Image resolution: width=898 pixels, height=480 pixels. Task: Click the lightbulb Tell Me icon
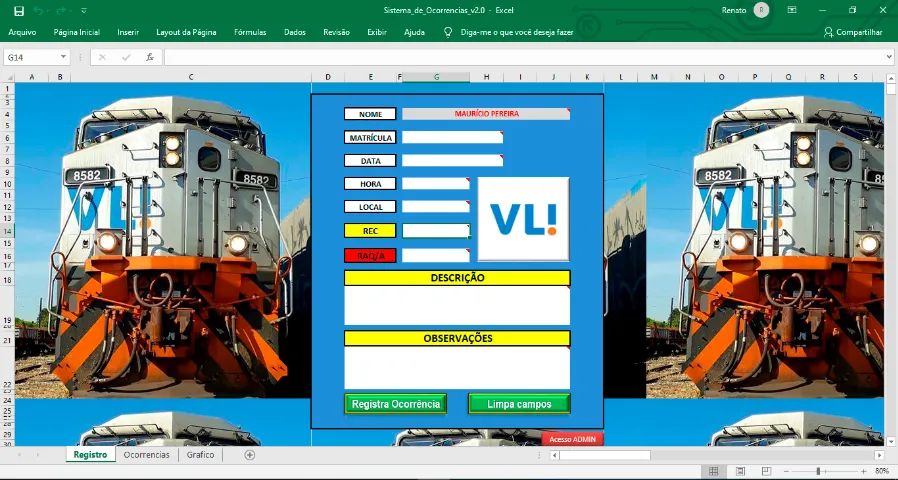coord(448,32)
